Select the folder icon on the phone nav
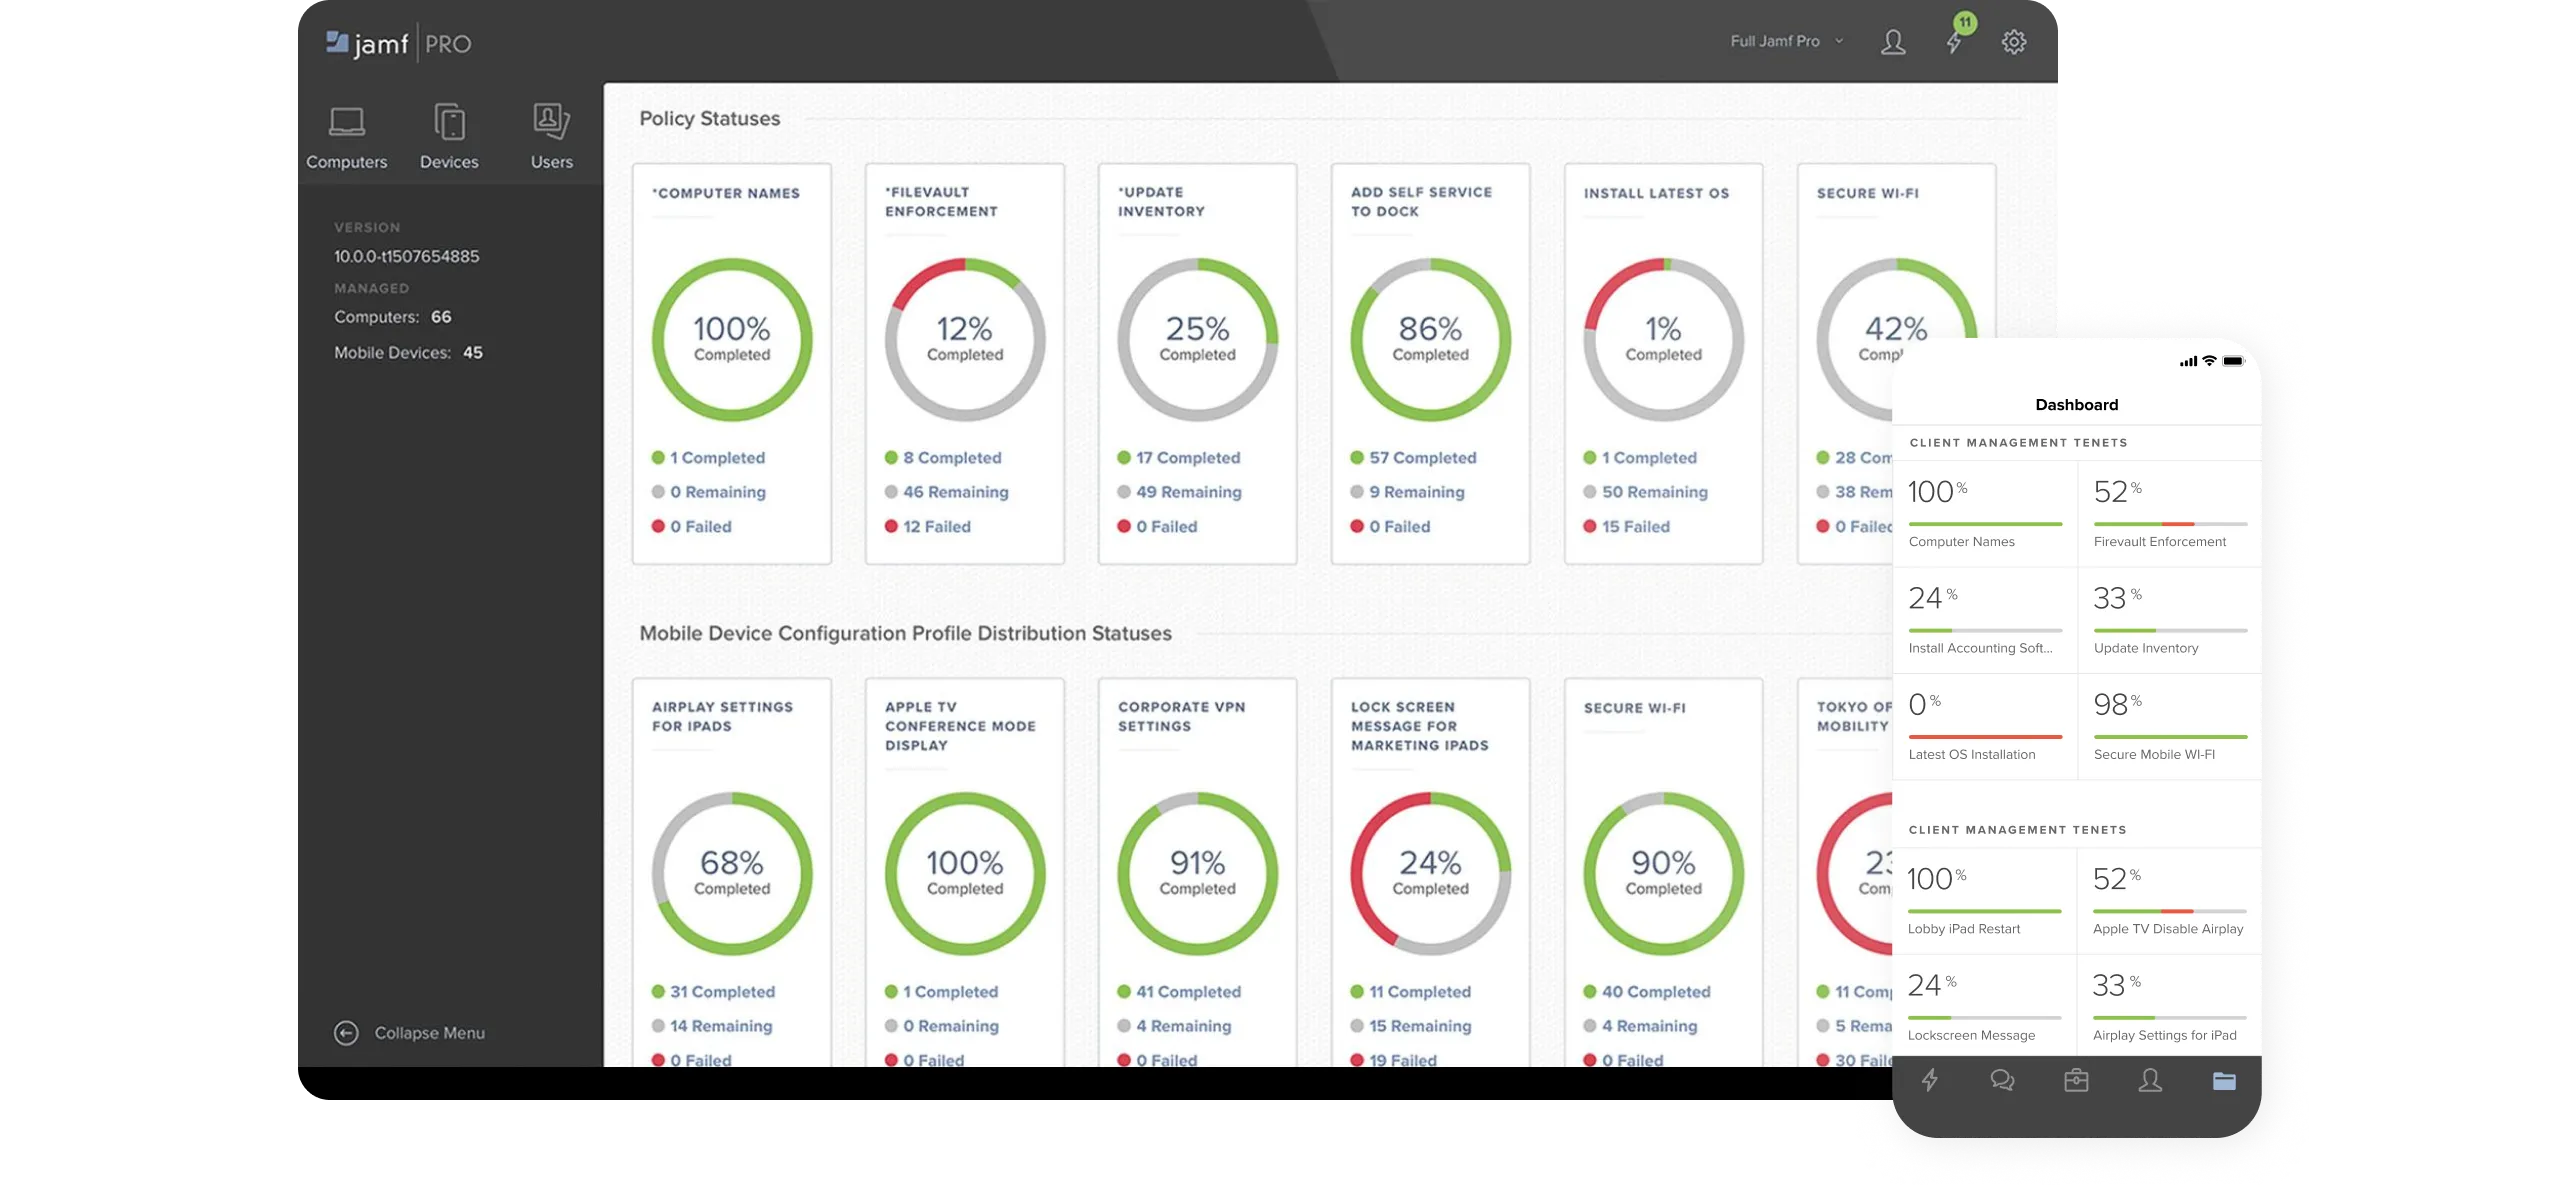Viewport: 2560px width, 1200px height. [2224, 1081]
